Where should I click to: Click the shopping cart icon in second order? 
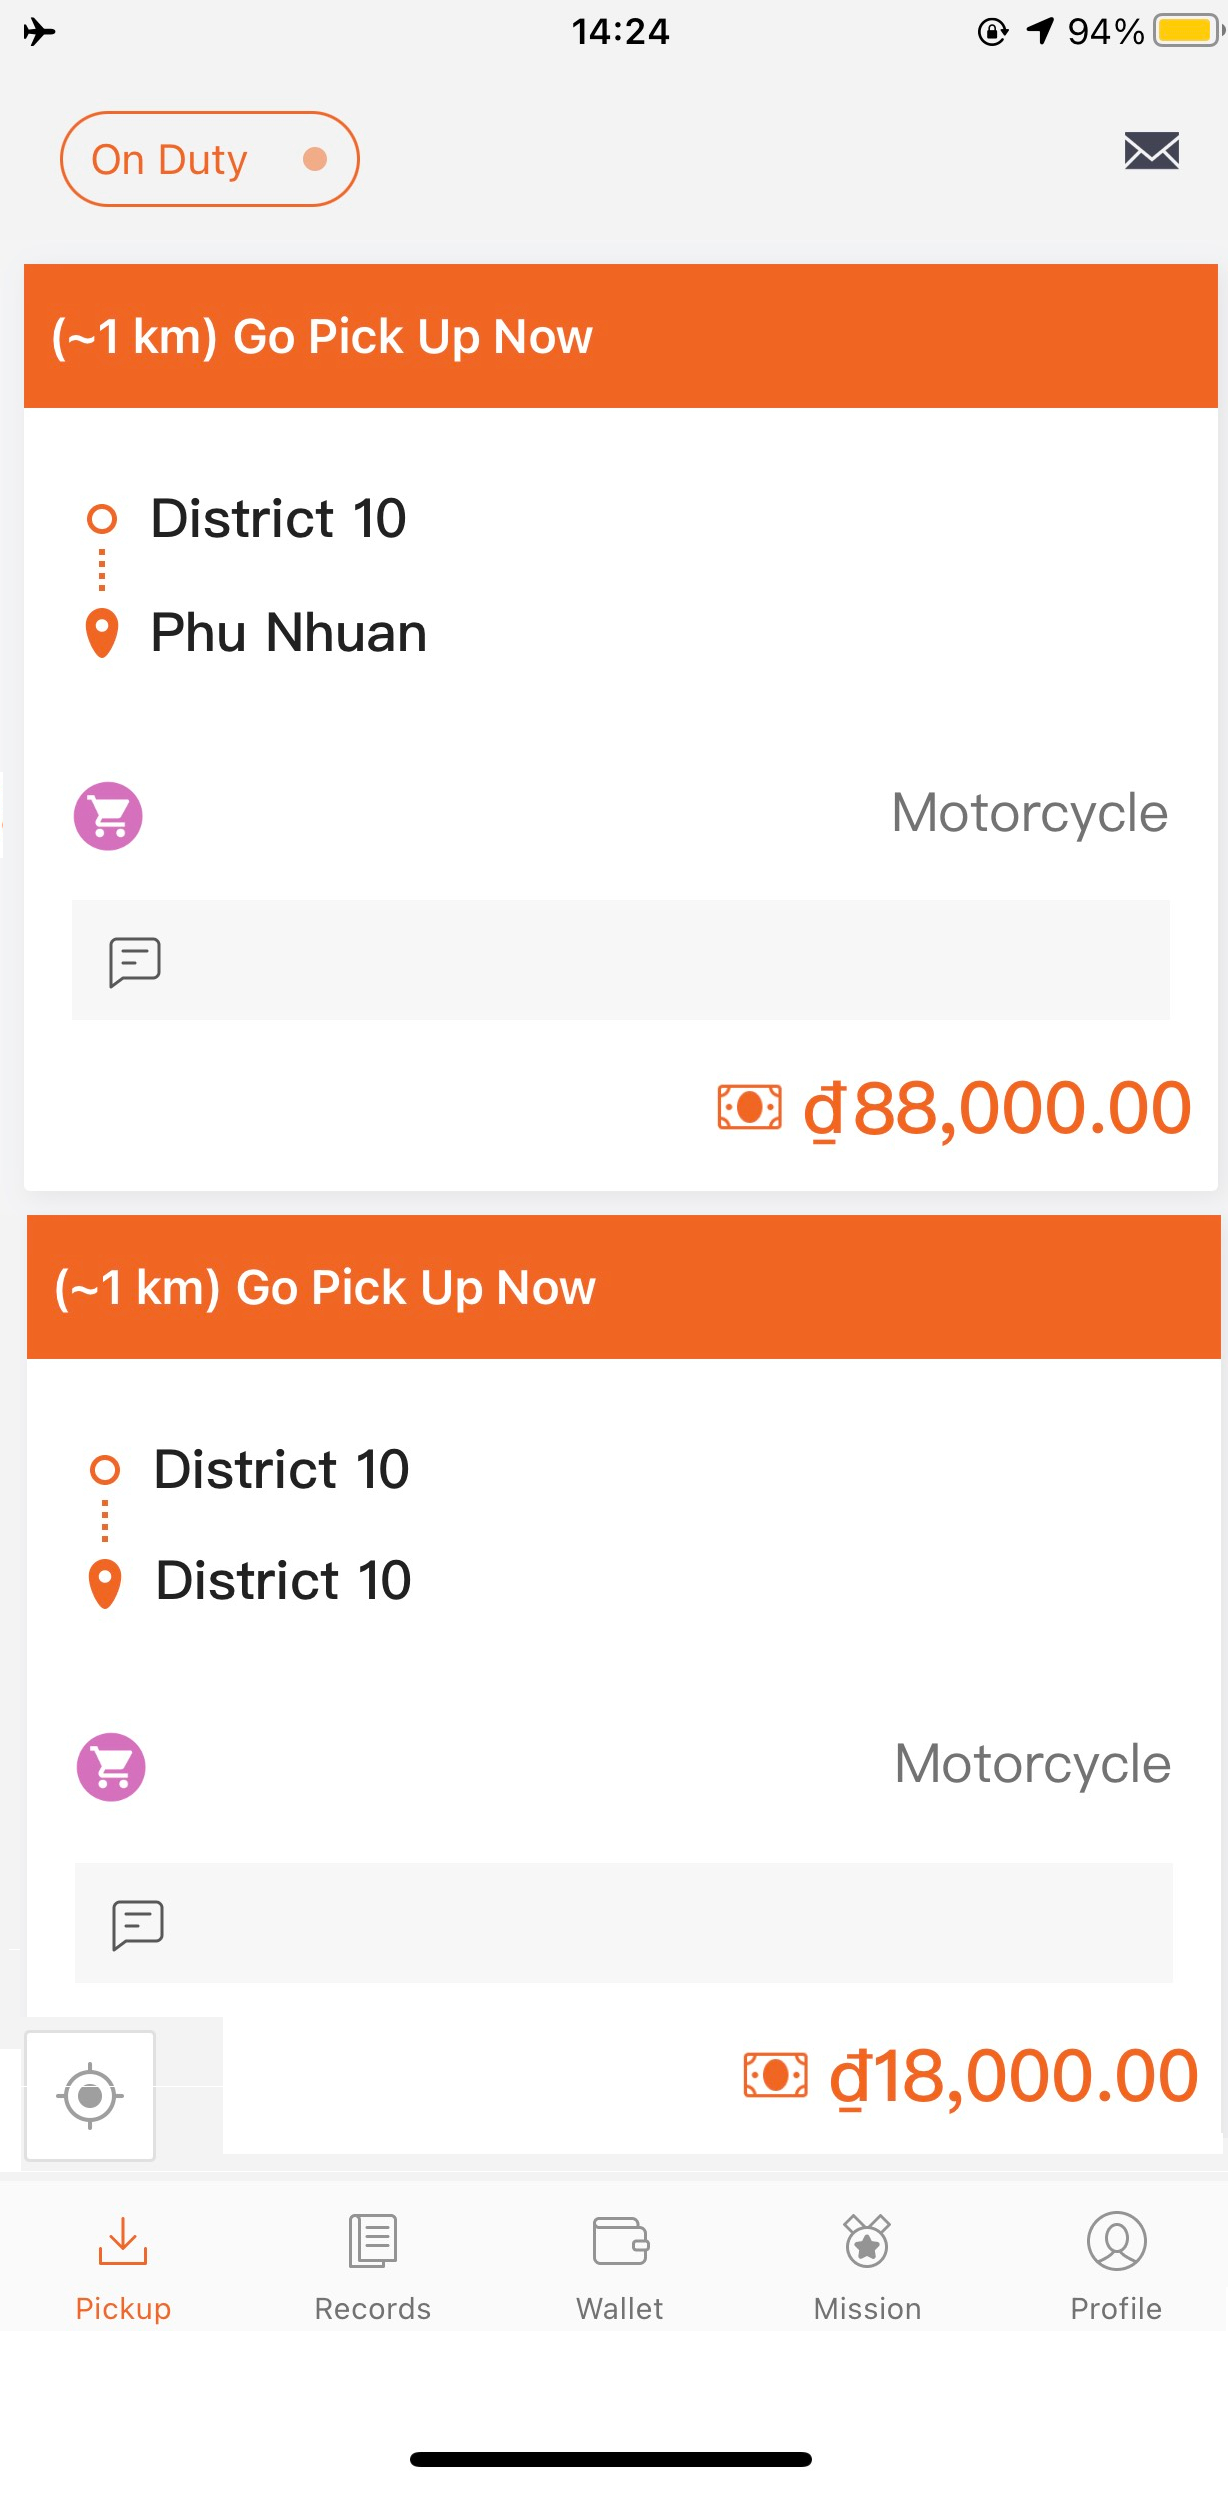[111, 1767]
